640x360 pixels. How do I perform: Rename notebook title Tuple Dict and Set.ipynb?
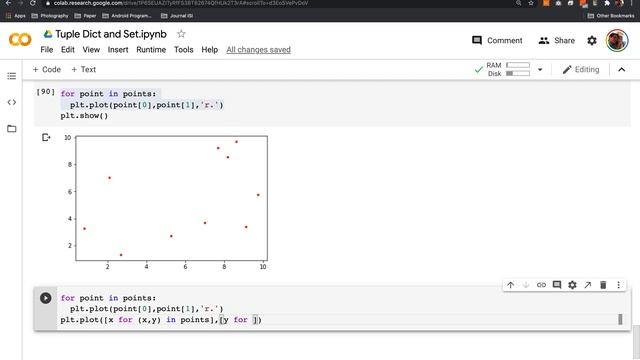[x=111, y=34]
